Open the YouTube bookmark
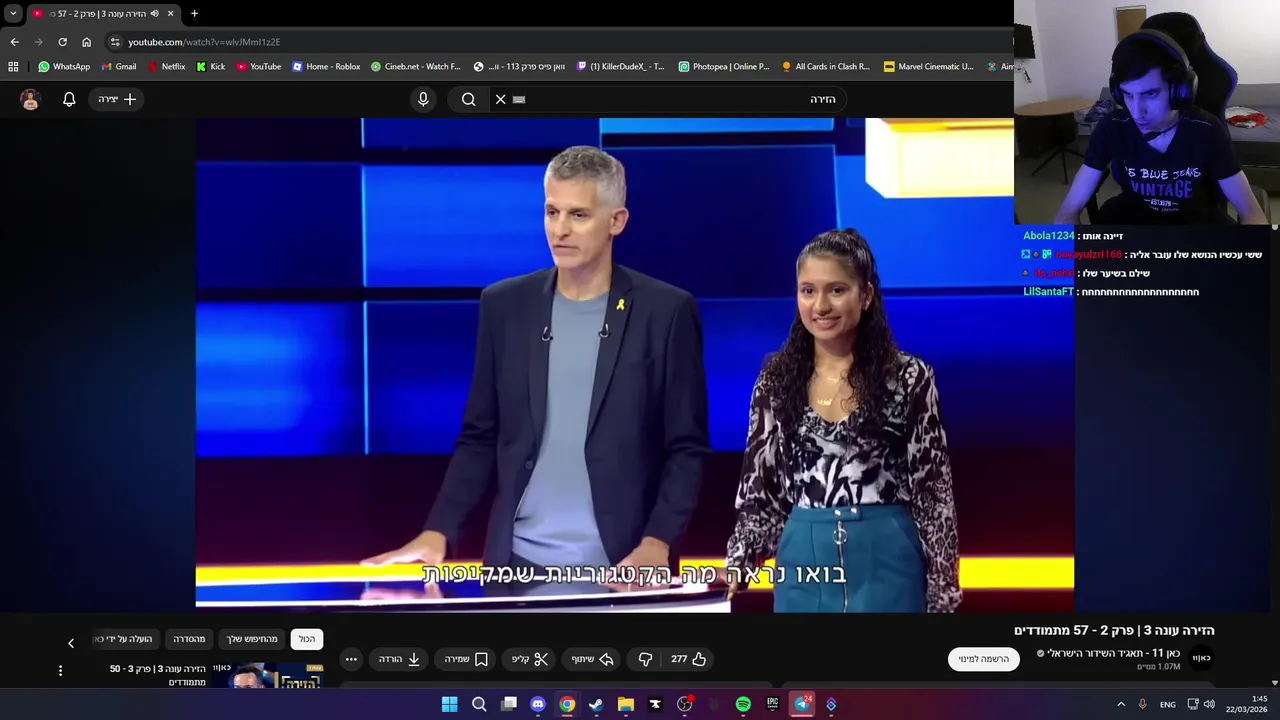The width and height of the screenshot is (1280, 720). point(259,67)
